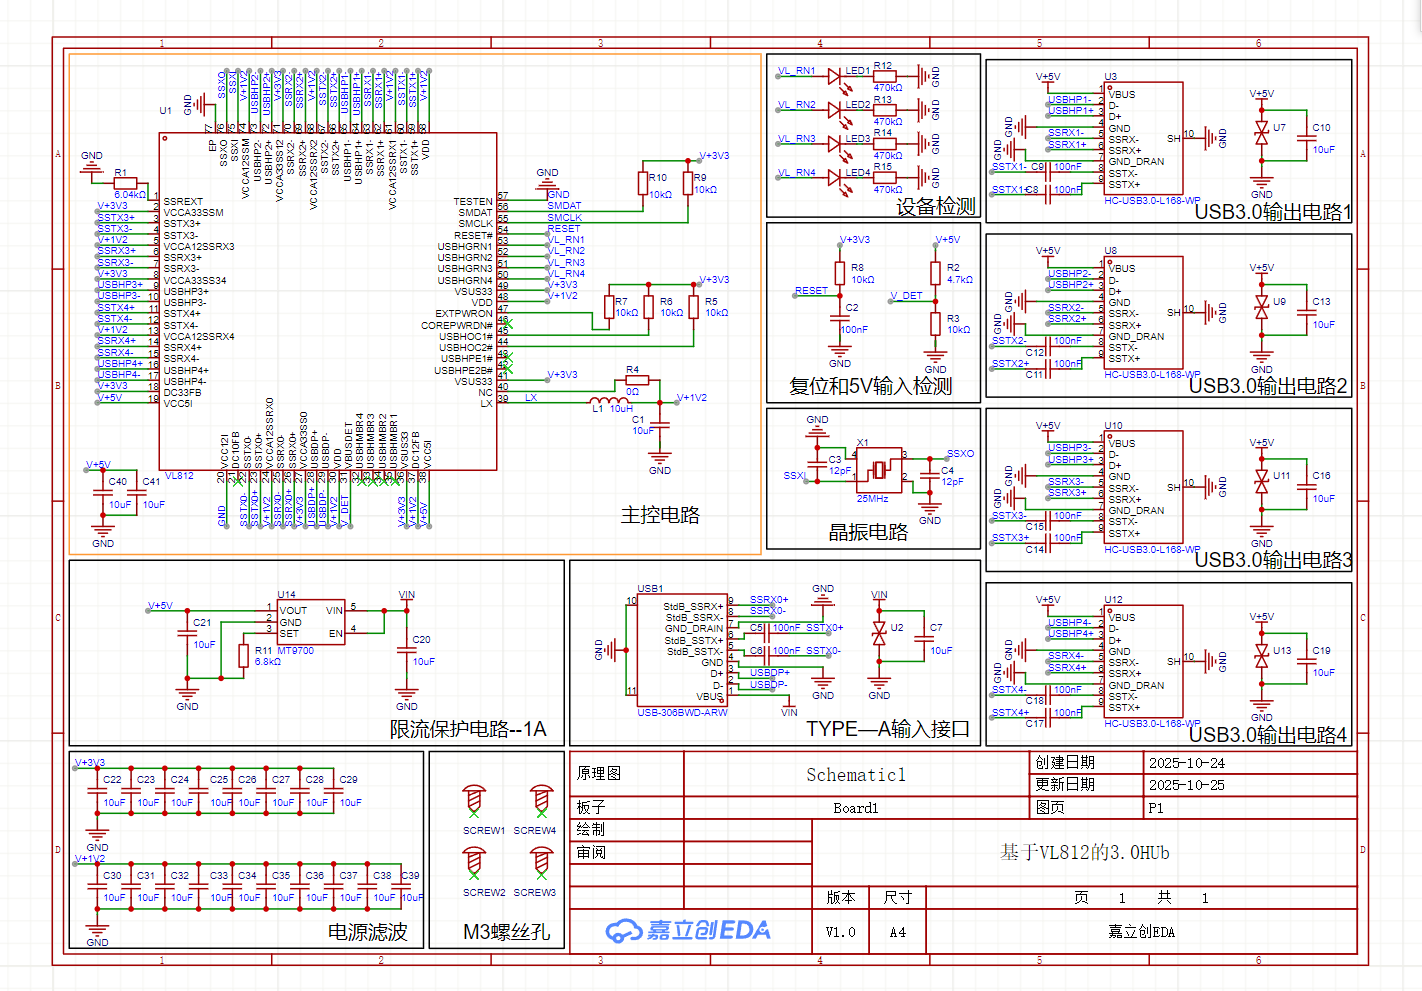Select the U3 HC-USB3.0-L168-WP connector body
Viewport: 1422px width, 991px height.
click(x=1144, y=139)
